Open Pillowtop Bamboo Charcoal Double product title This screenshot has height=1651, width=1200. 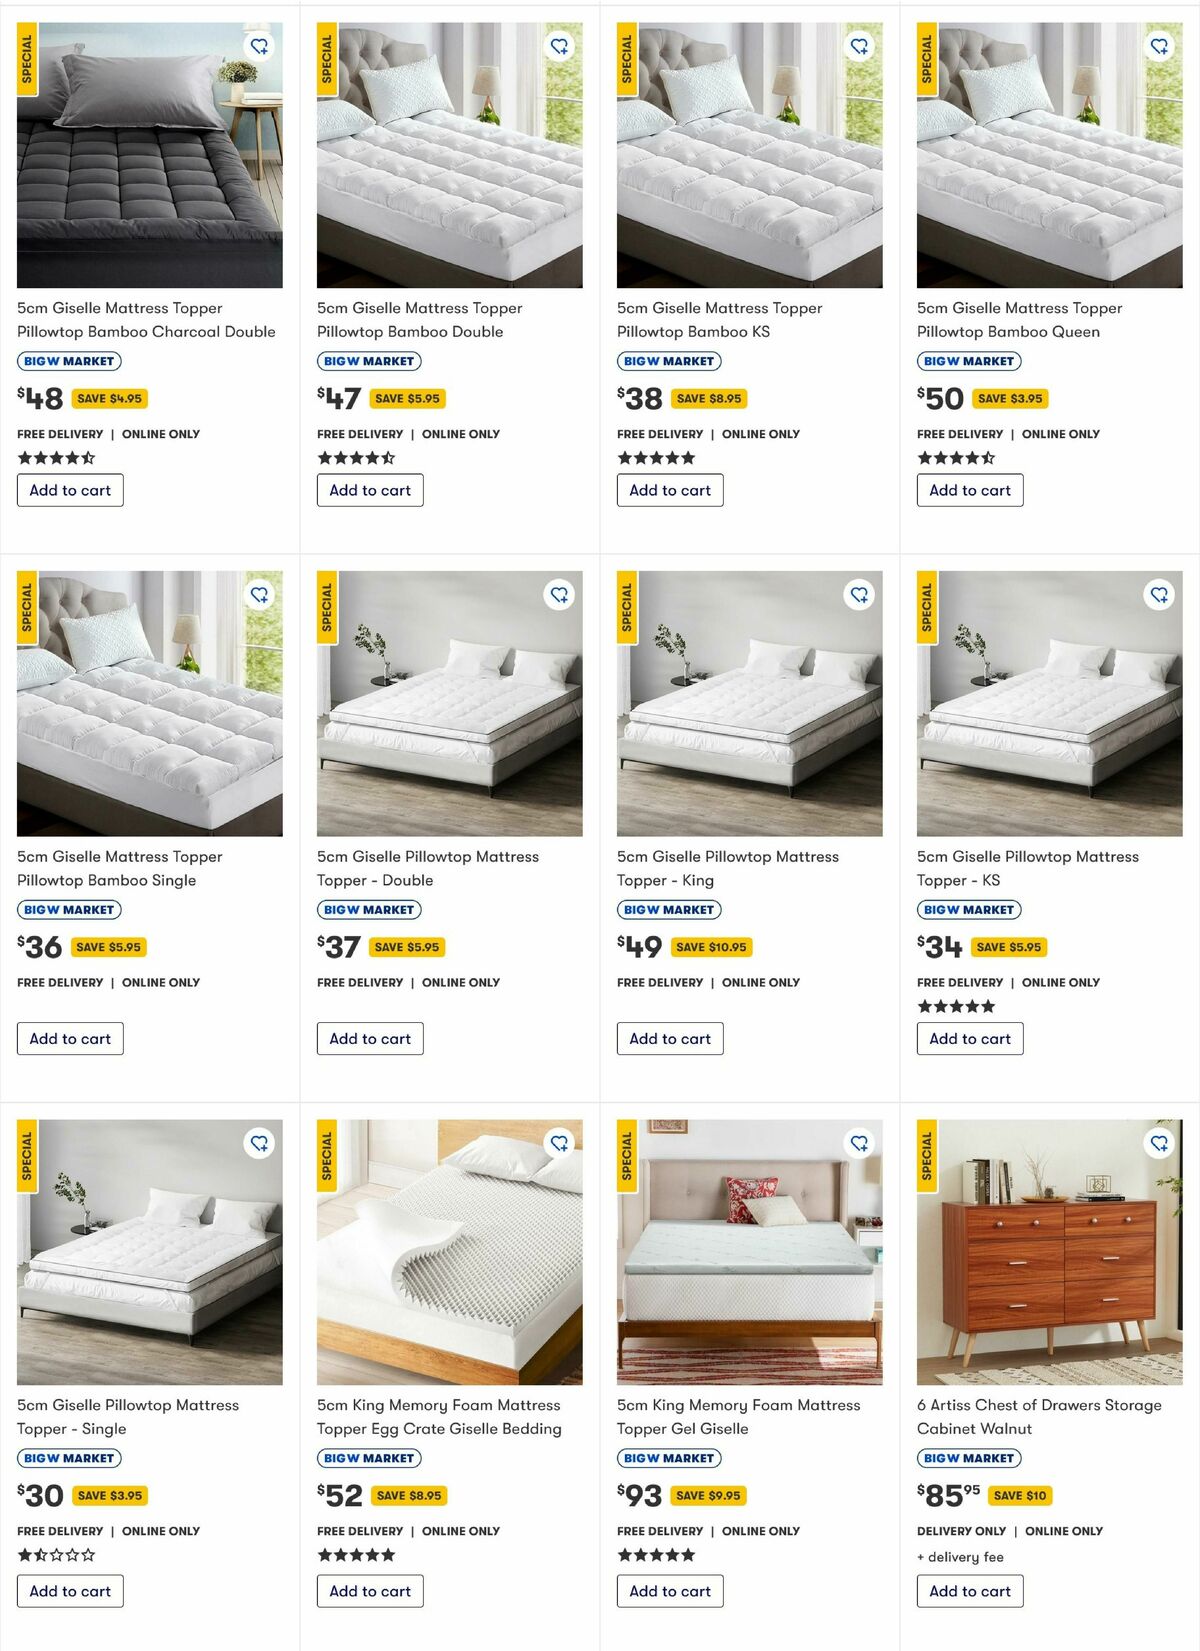[x=146, y=320]
